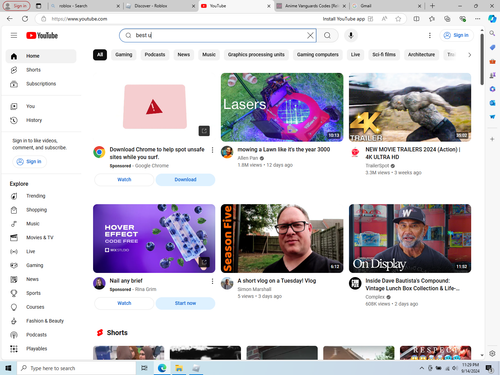Open options menu for Chrome ad
500x375 pixels.
tap(212, 150)
